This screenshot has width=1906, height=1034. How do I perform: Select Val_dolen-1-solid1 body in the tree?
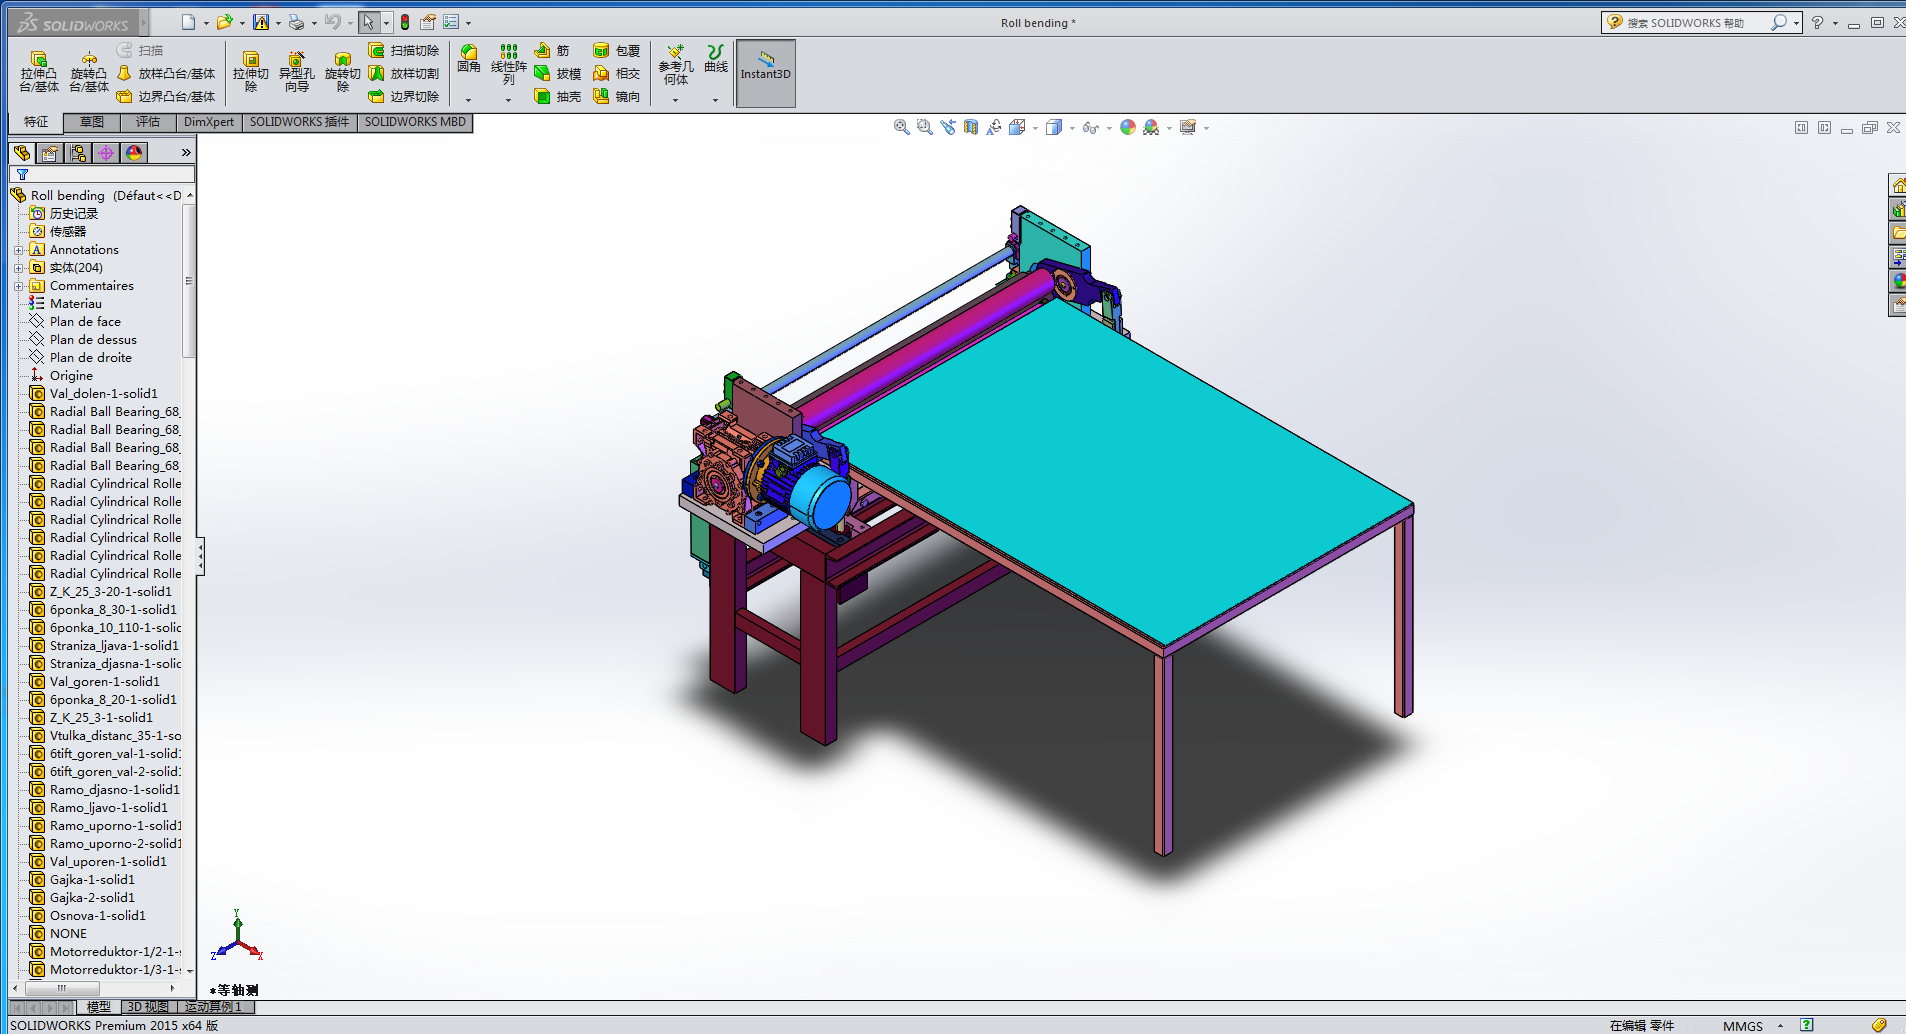pyautogui.click(x=104, y=394)
